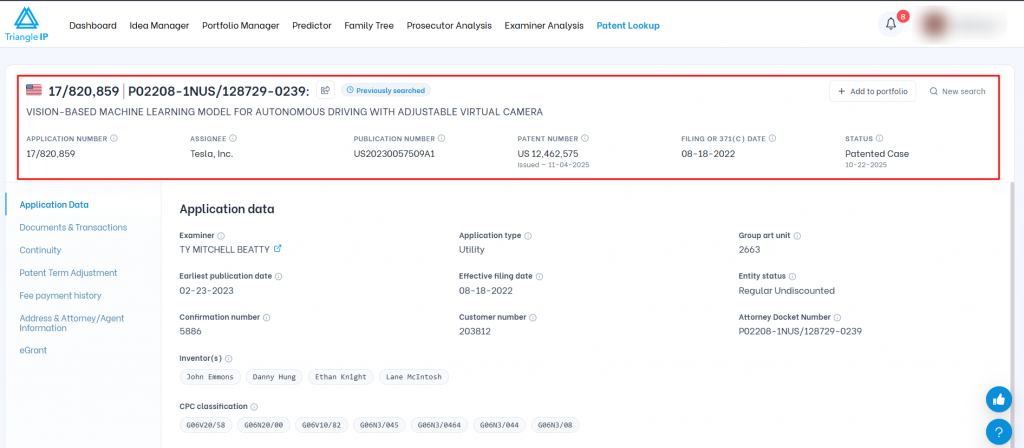Click info icon next to Assignee
The width and height of the screenshot is (1024, 448).
point(233,138)
